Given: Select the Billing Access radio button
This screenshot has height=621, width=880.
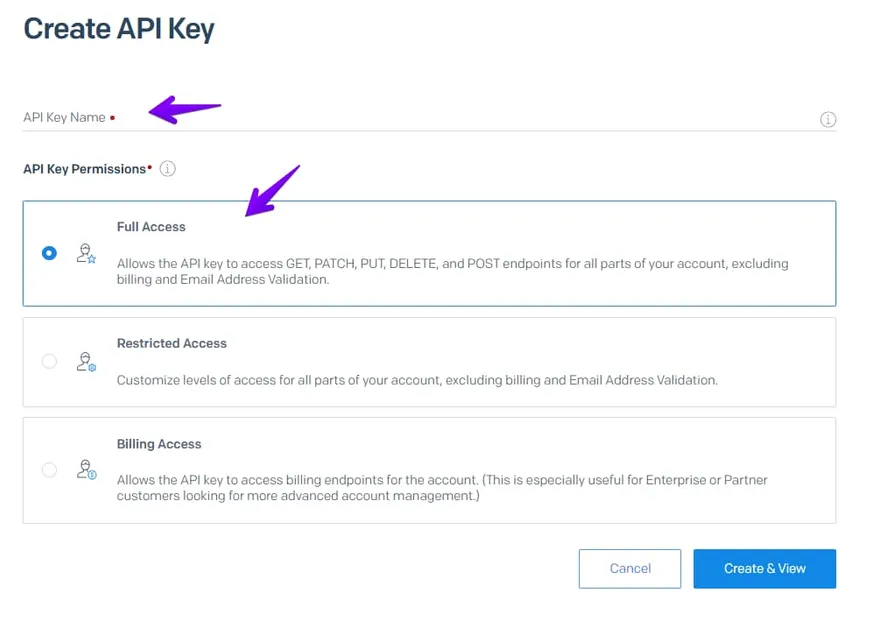Looking at the screenshot, I should coord(49,469).
